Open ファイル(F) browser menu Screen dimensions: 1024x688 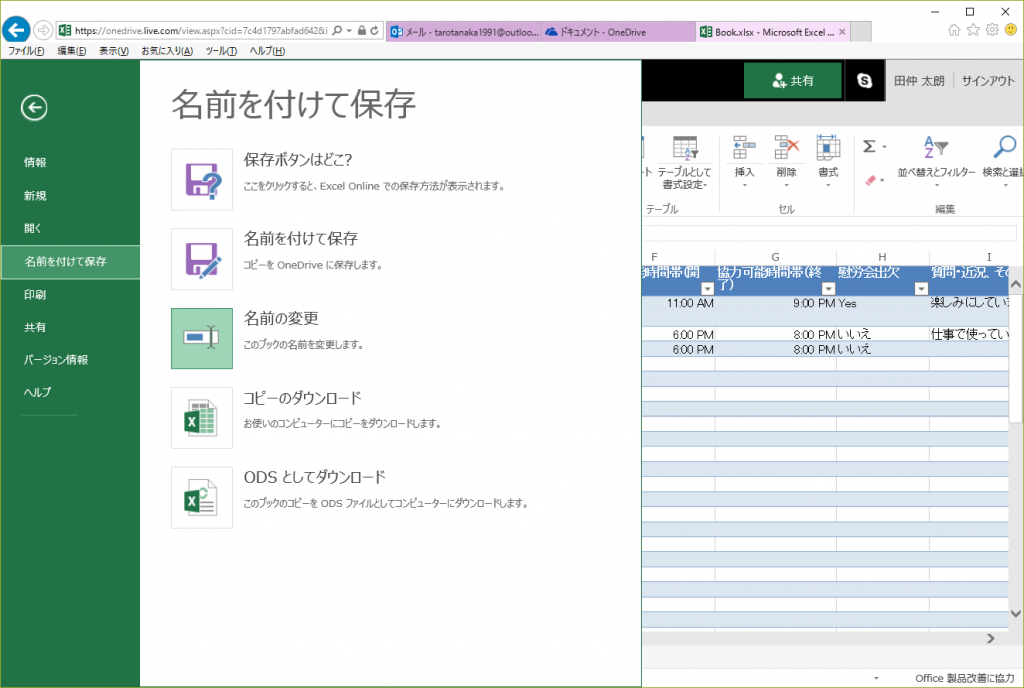(x=26, y=51)
